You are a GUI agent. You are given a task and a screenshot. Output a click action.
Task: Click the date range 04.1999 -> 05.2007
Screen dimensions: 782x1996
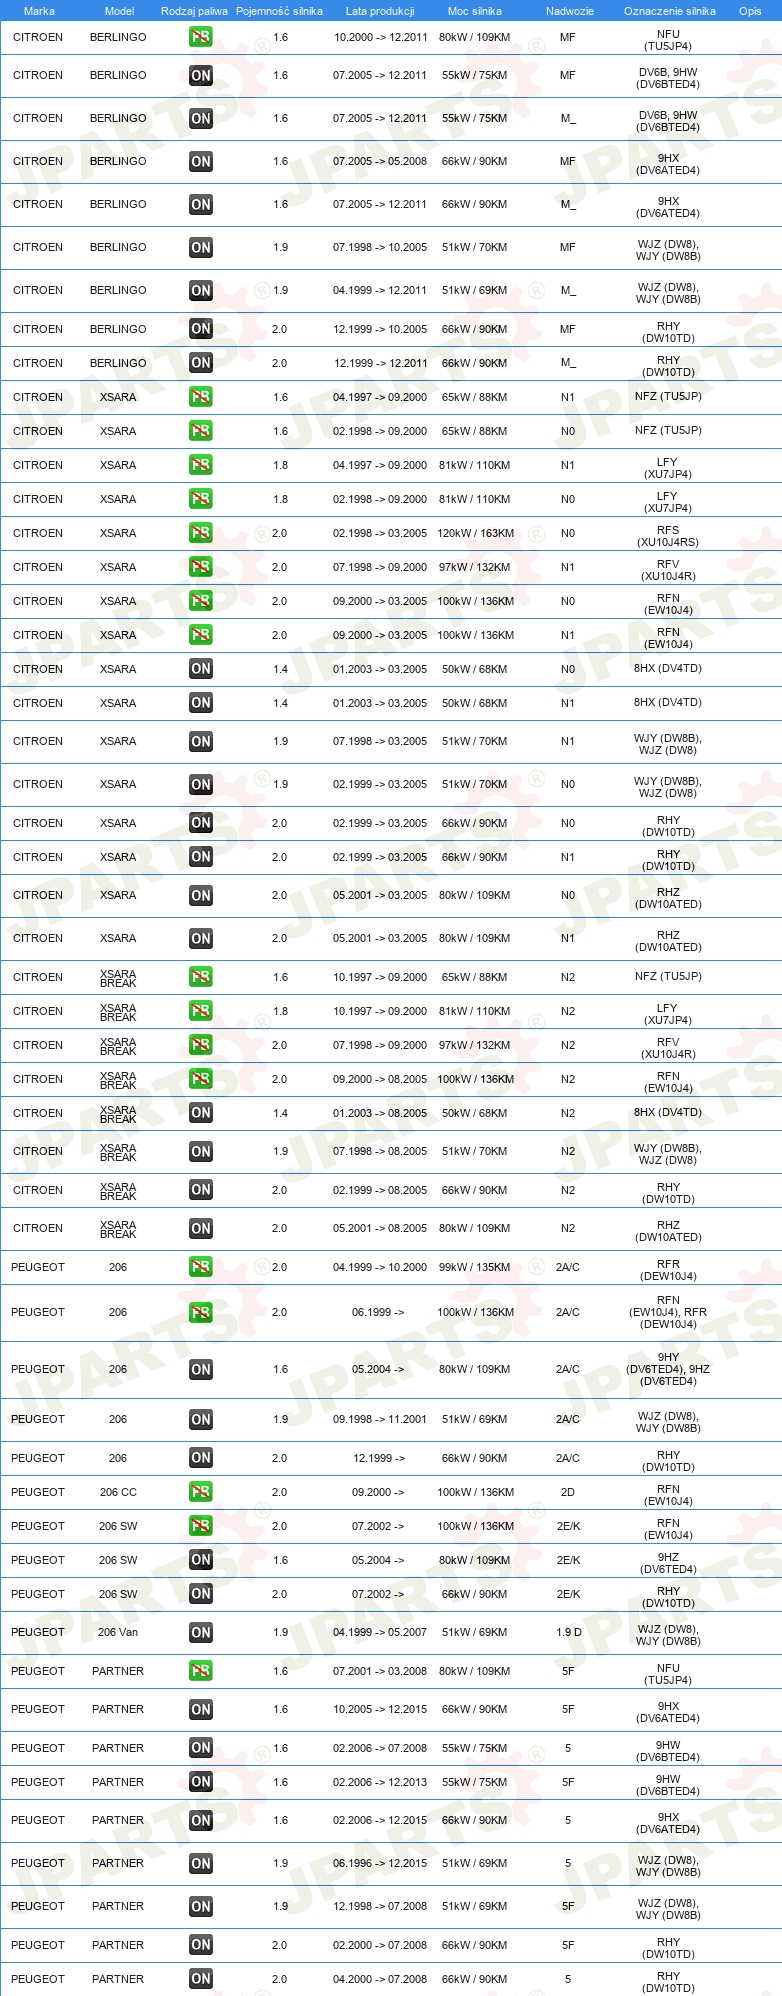click(380, 1632)
